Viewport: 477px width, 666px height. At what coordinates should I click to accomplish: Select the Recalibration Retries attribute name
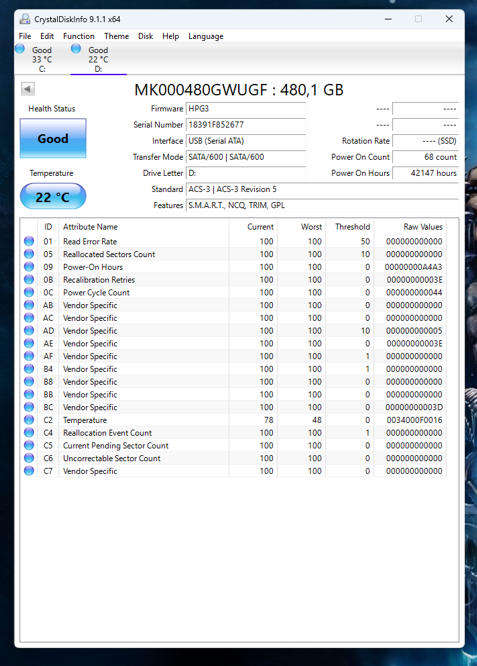(99, 279)
